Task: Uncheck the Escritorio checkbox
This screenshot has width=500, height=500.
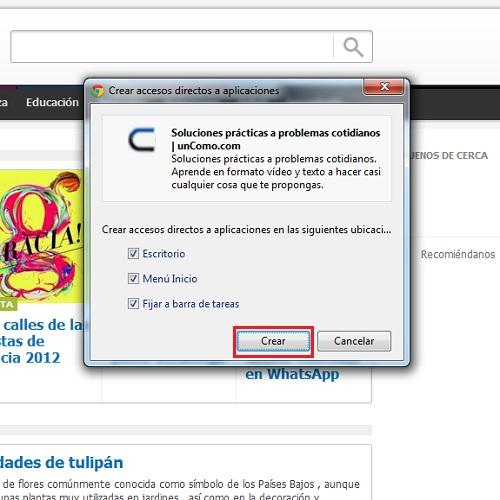Action: pyautogui.click(x=133, y=254)
